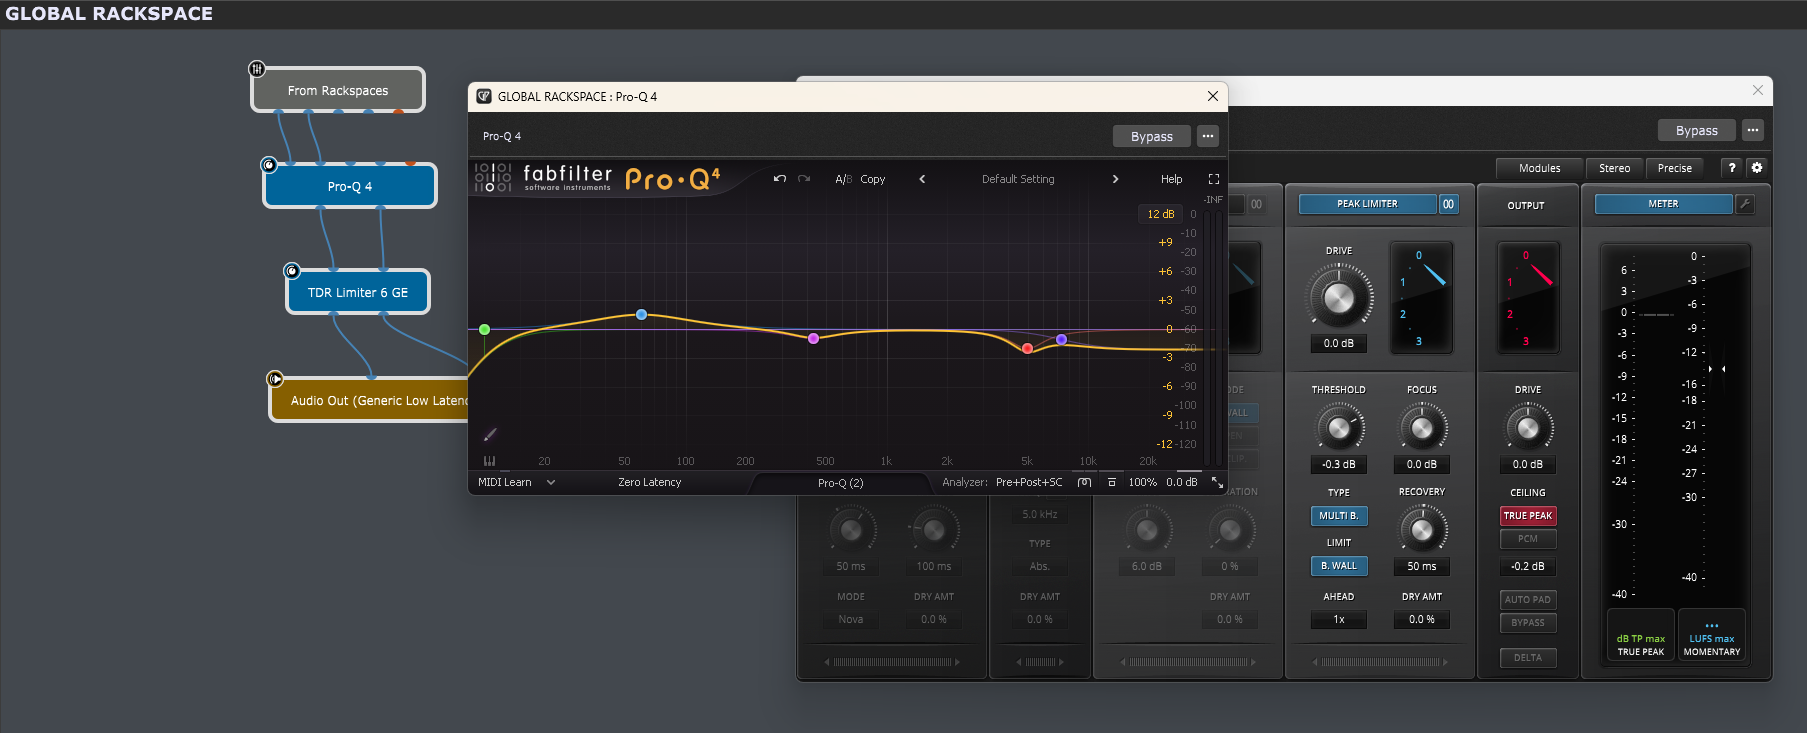This screenshot has width=1807, height=733.
Task: Toggle Peak Limiter stereo link button
Action: click(1448, 204)
